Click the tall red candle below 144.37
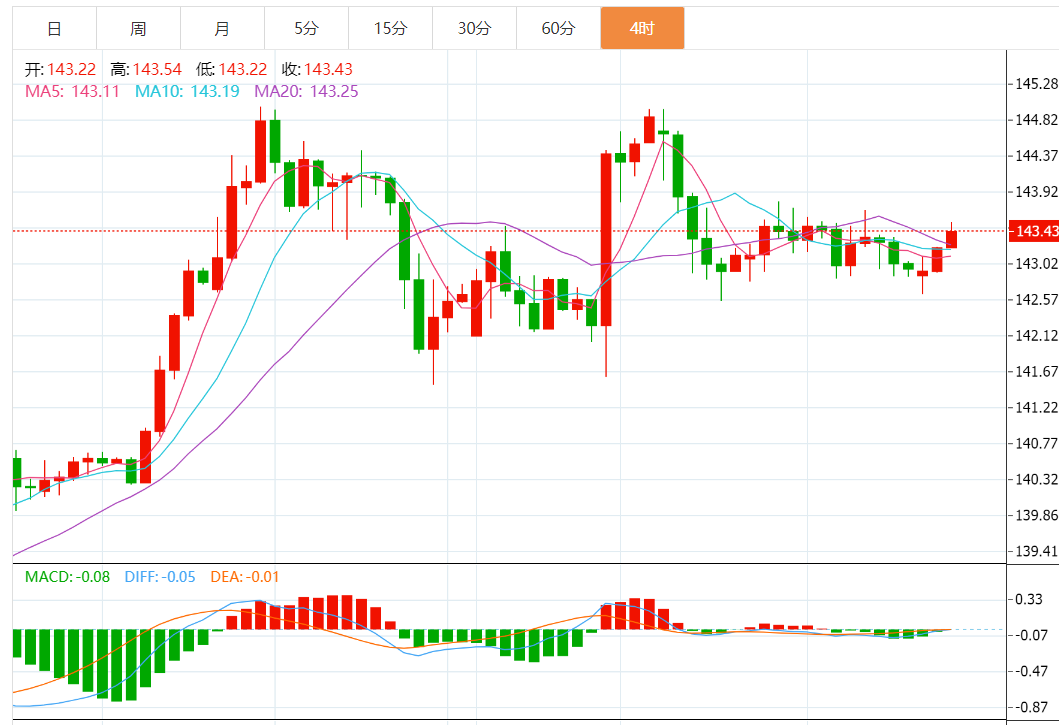 click(x=606, y=240)
